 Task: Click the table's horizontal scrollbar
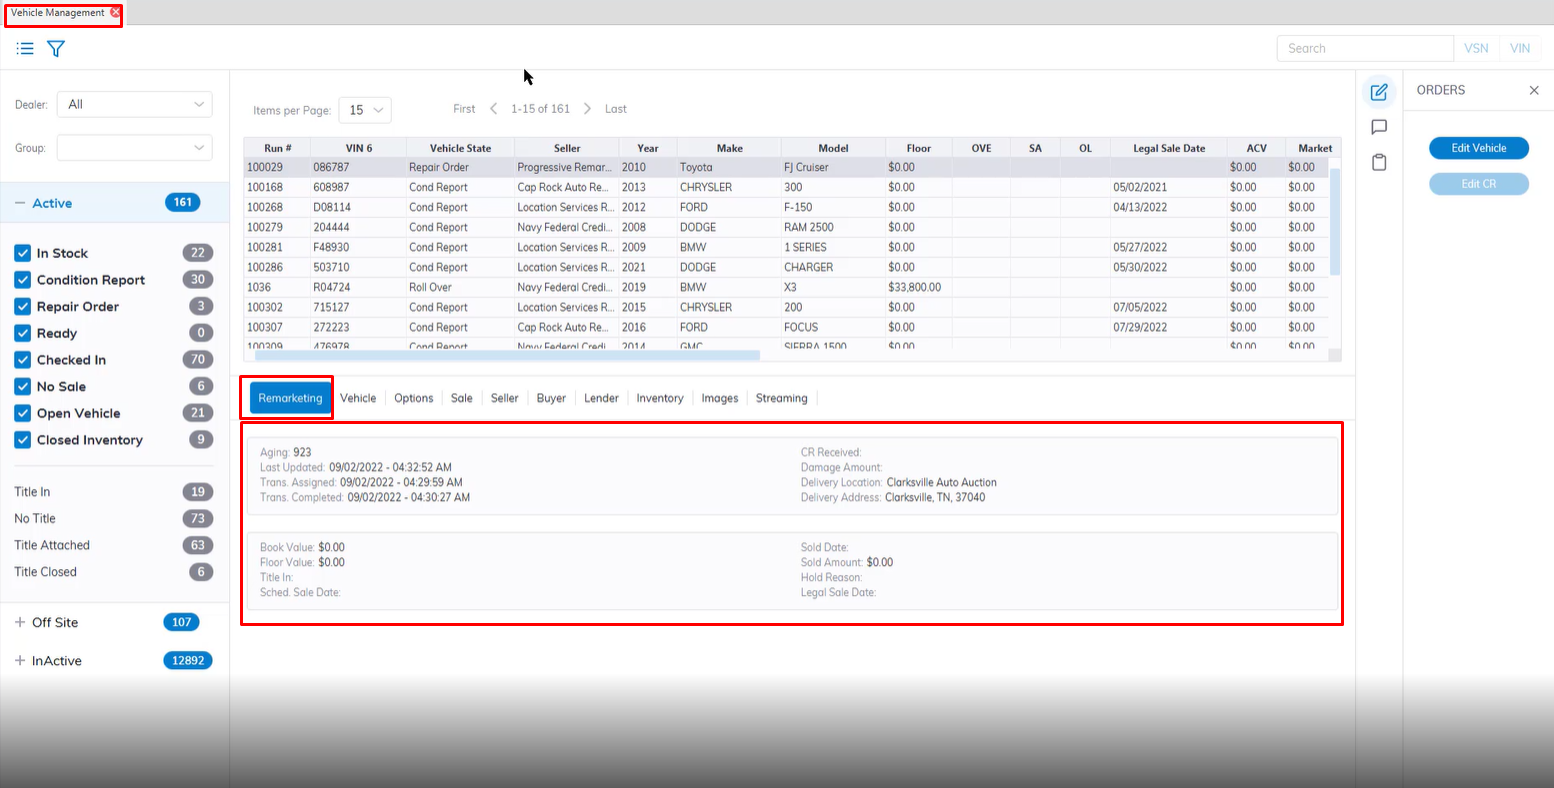pos(507,355)
